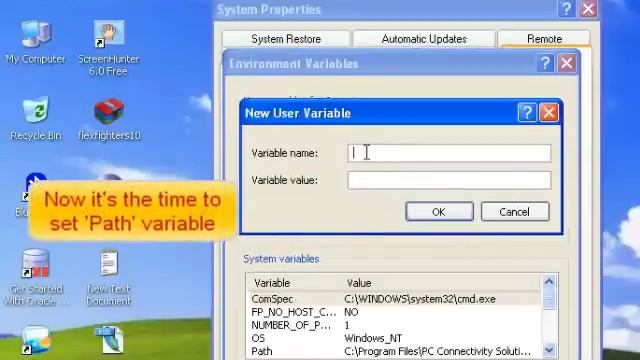Open bottom desktop document file icon

pos(109,340)
